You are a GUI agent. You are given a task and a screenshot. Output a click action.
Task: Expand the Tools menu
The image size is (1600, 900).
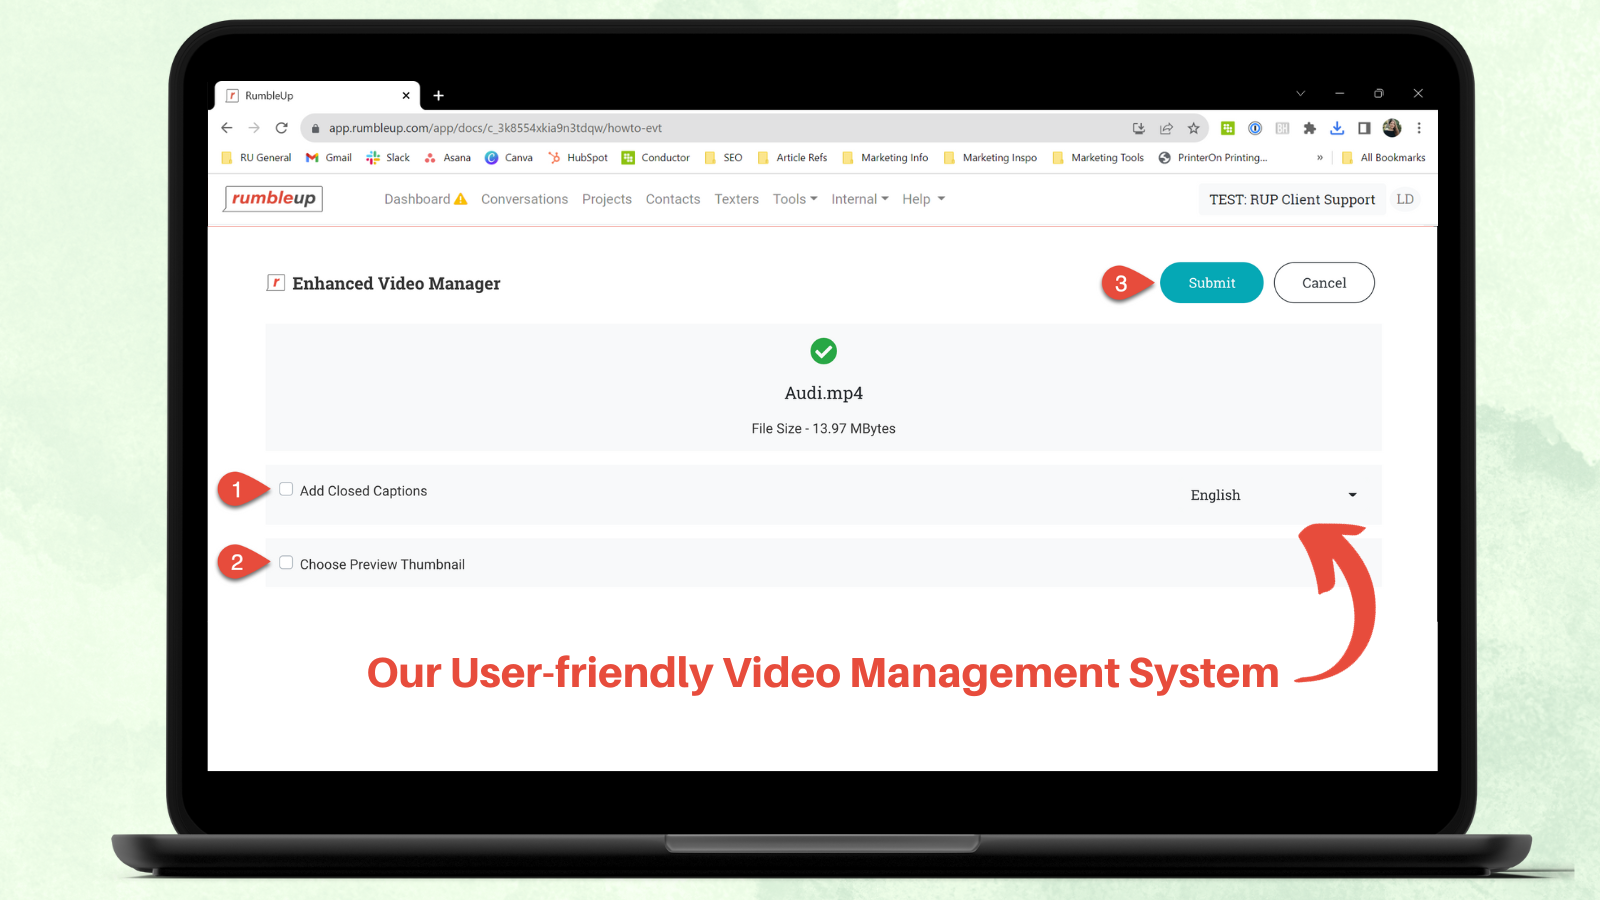tap(794, 198)
